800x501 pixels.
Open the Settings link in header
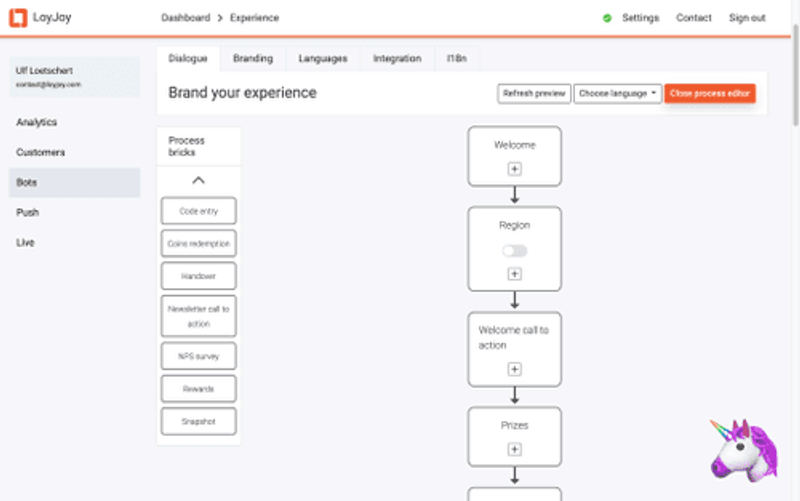[640, 18]
